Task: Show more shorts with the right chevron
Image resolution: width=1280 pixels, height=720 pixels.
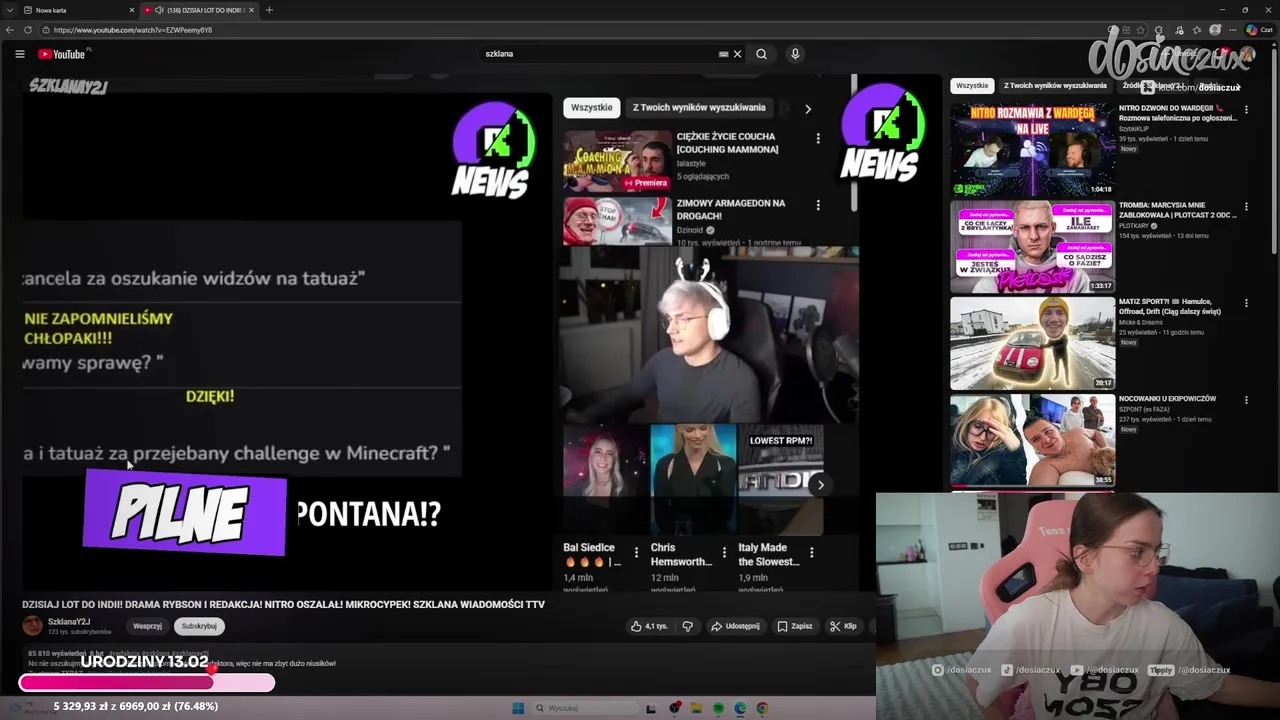Action: point(820,485)
